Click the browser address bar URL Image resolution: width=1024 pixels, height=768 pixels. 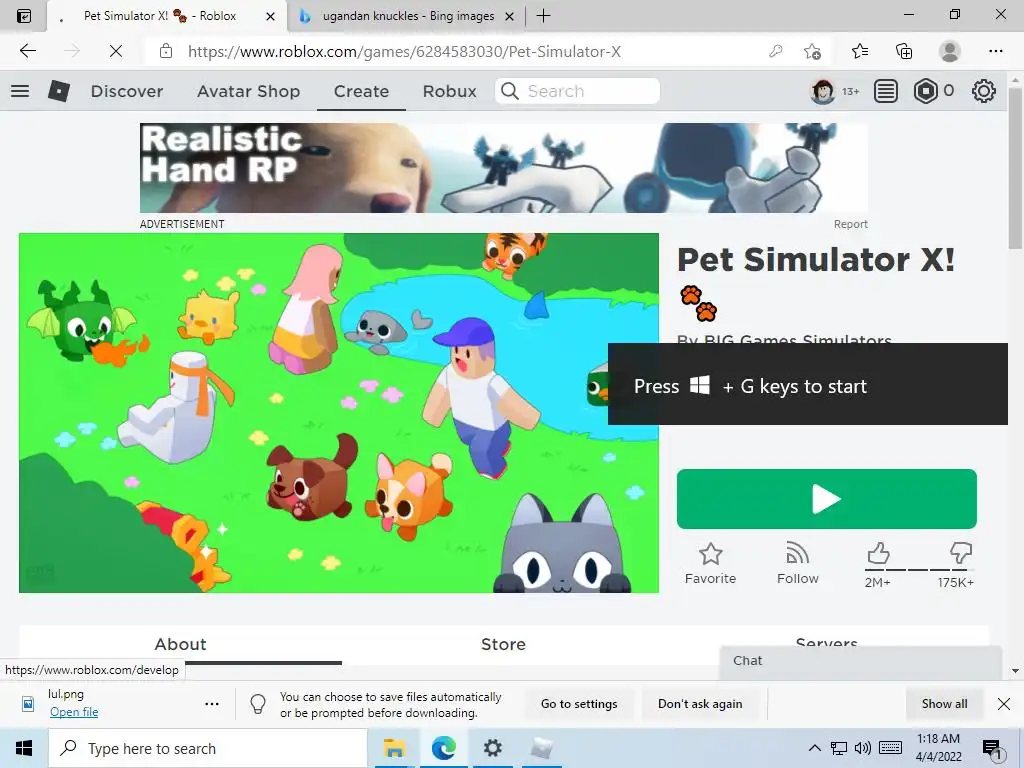tap(404, 52)
